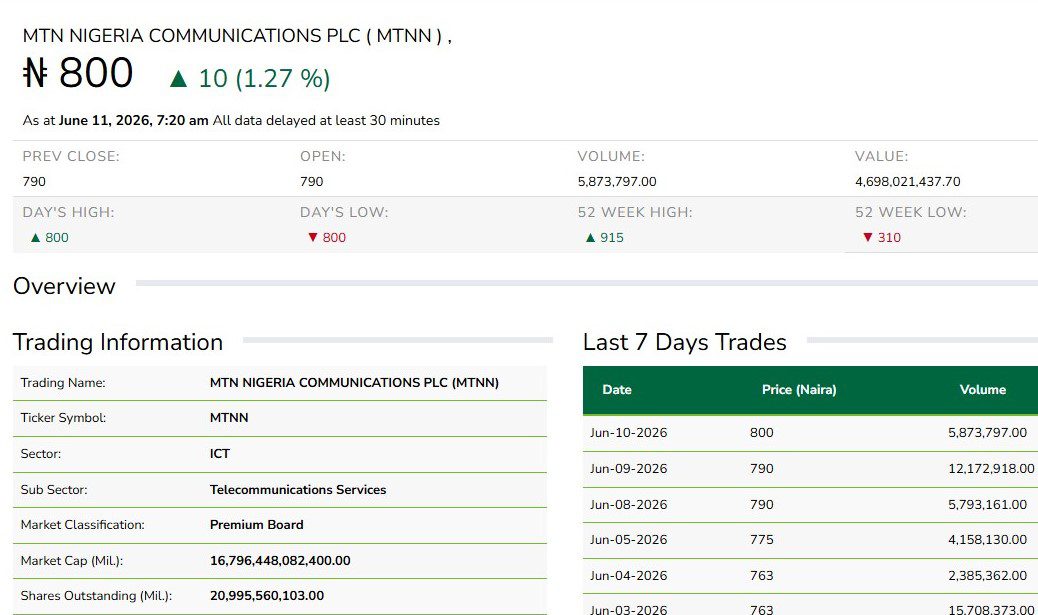Click the 52 WEEK LOW label

tap(910, 213)
